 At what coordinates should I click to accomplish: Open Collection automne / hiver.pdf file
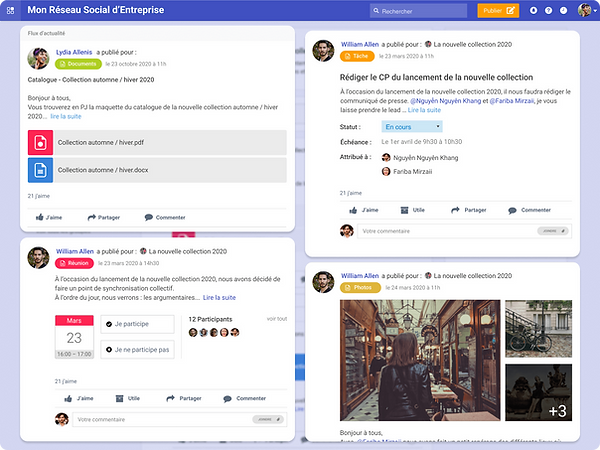157,142
